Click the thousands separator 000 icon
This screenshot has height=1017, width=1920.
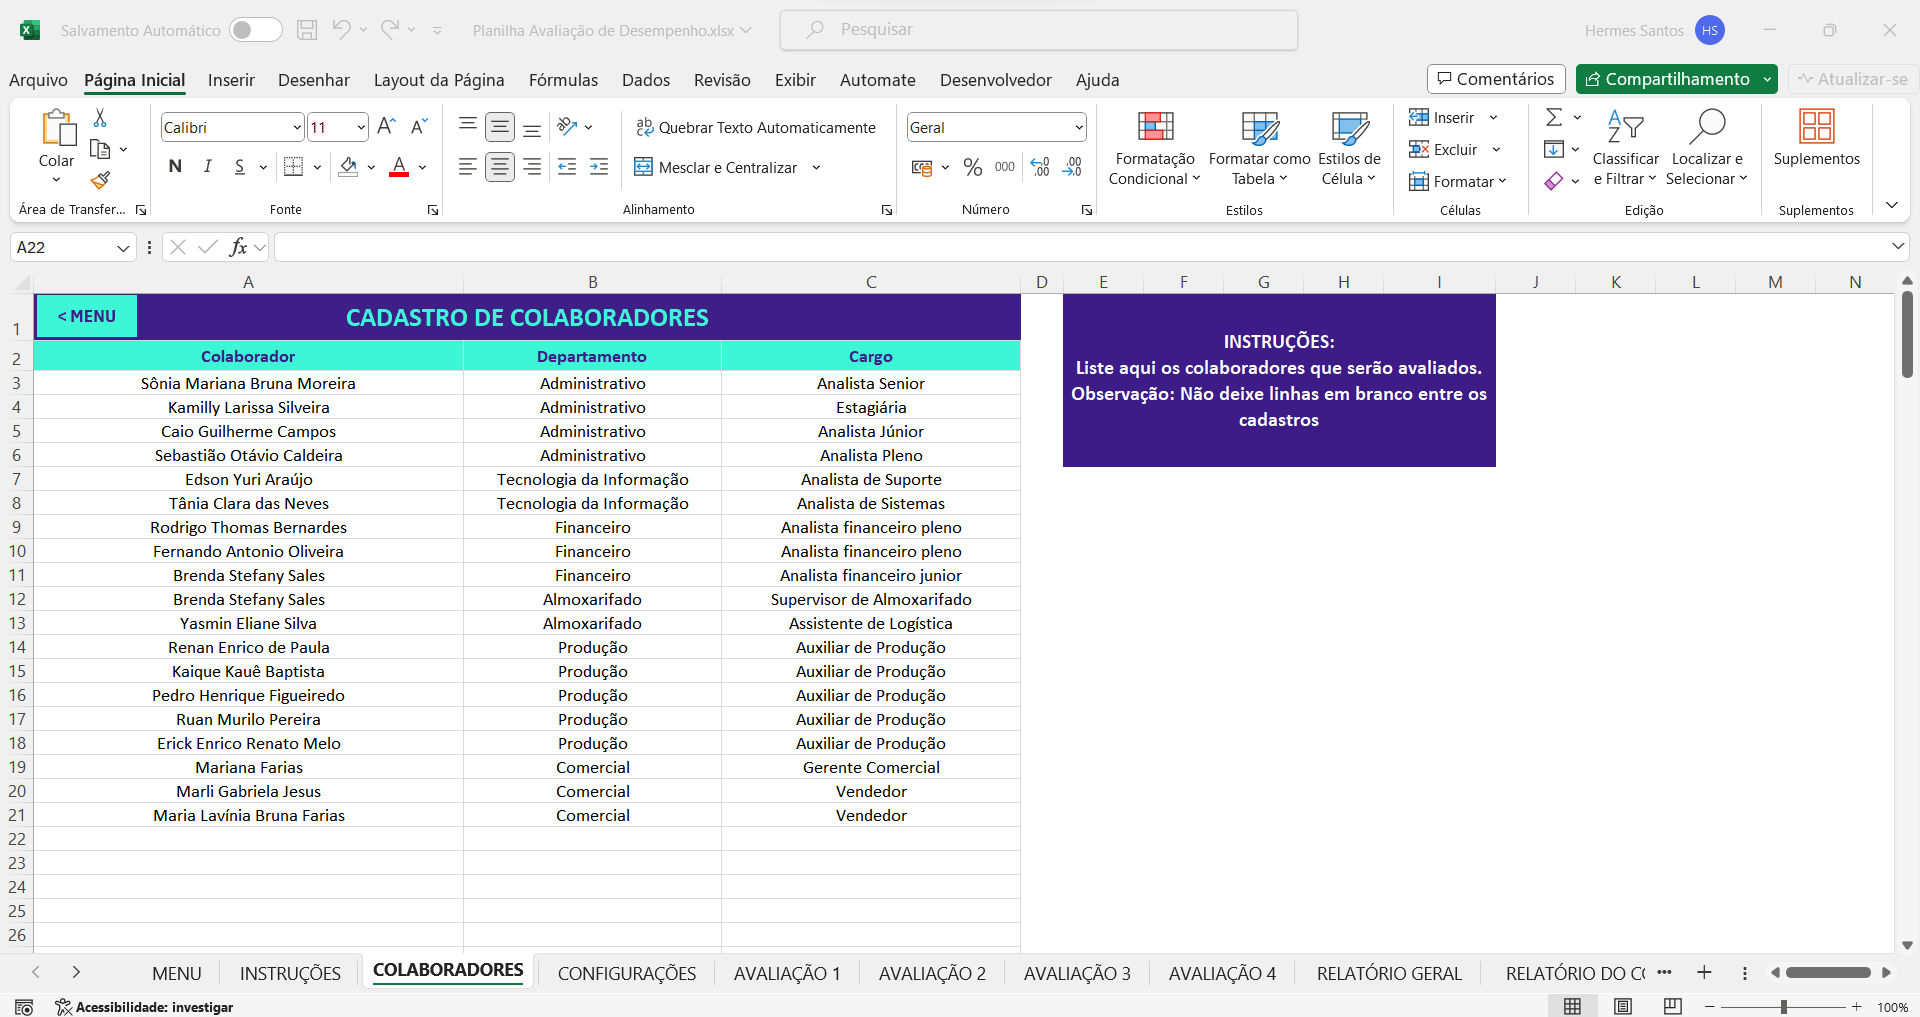click(x=1005, y=167)
